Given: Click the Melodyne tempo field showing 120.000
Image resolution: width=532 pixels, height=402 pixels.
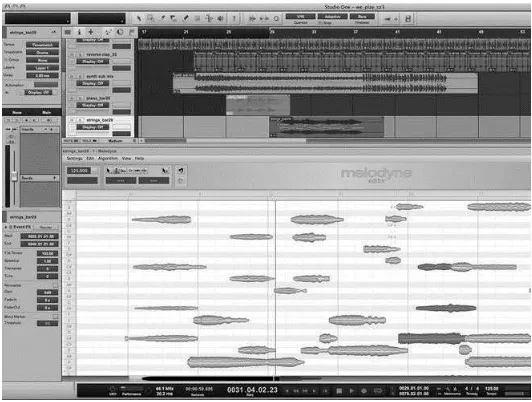Looking at the screenshot, I should (79, 171).
